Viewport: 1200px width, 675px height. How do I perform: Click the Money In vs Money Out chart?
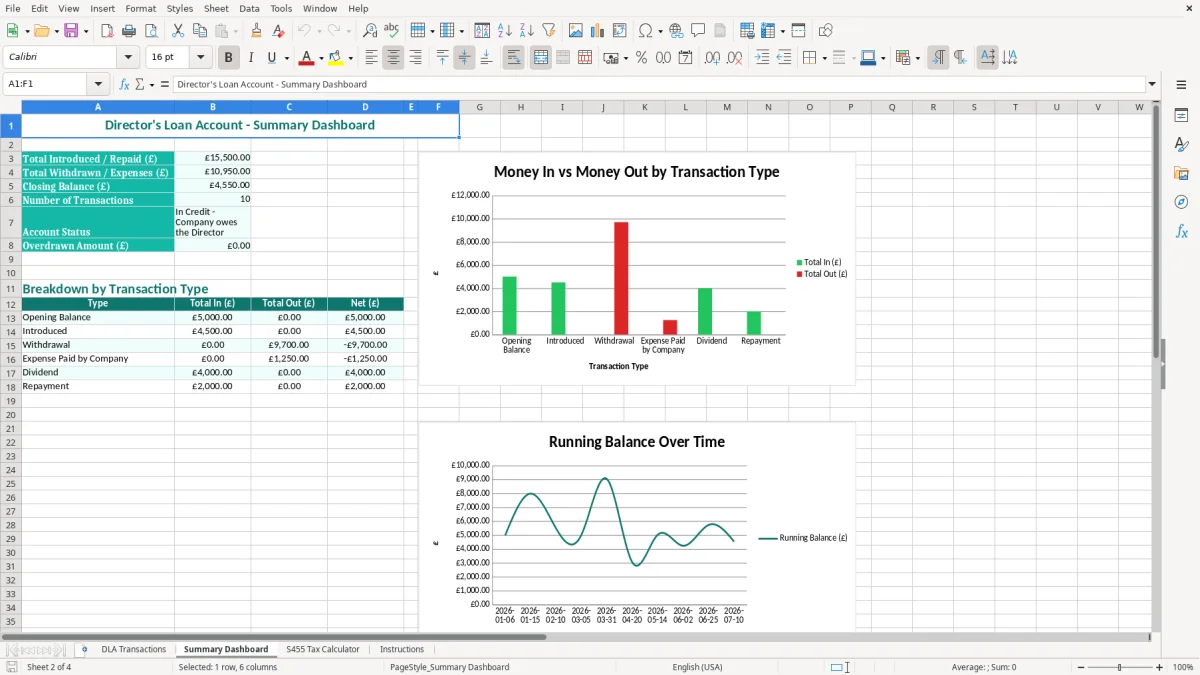pos(637,269)
